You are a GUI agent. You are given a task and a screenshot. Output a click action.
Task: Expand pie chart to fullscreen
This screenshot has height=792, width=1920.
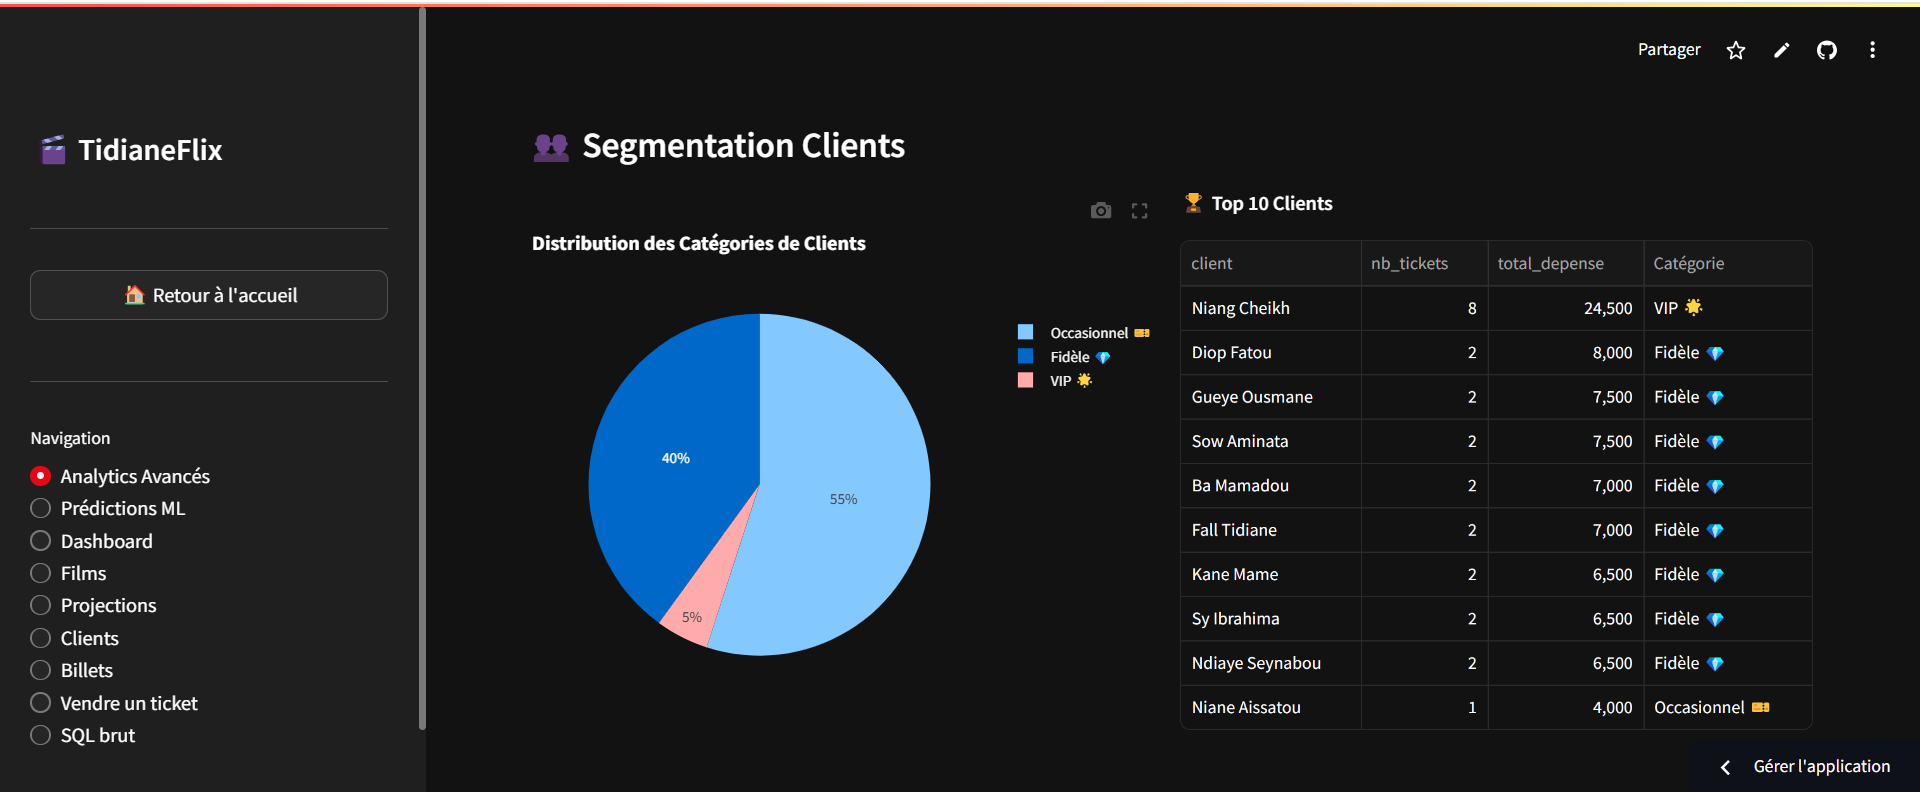1139,211
